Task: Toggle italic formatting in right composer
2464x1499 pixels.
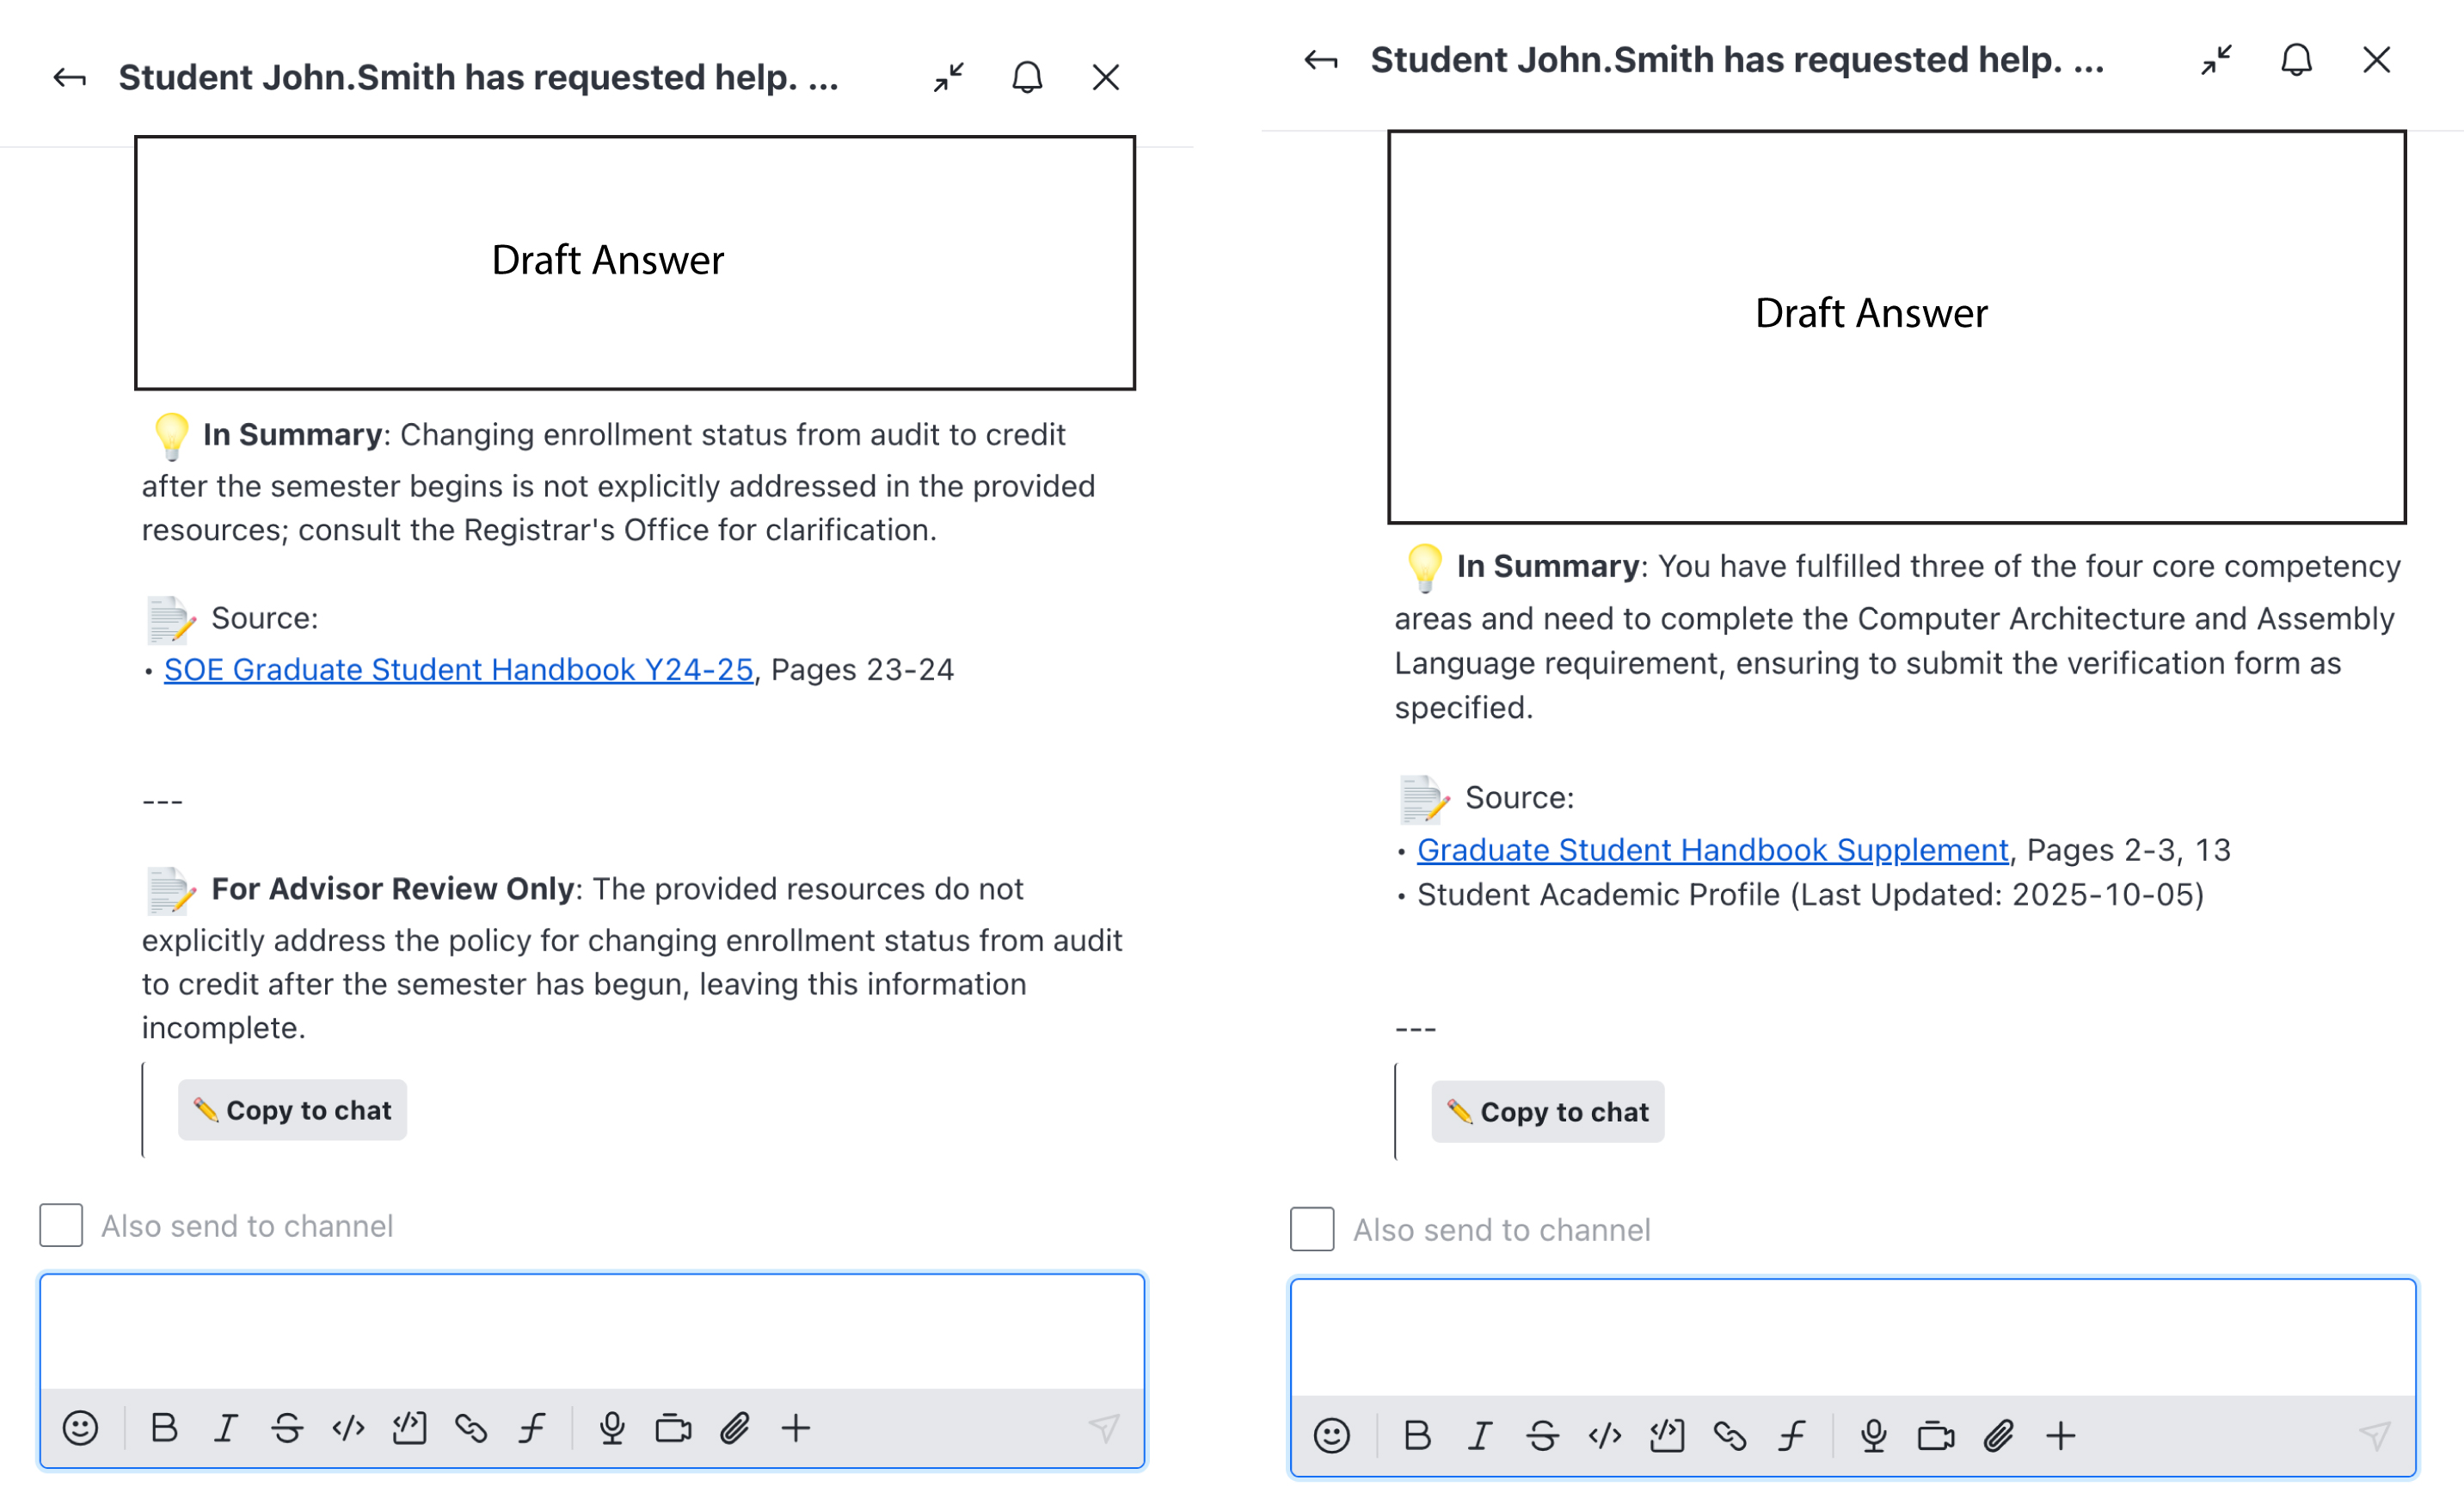Action: coord(1479,1436)
